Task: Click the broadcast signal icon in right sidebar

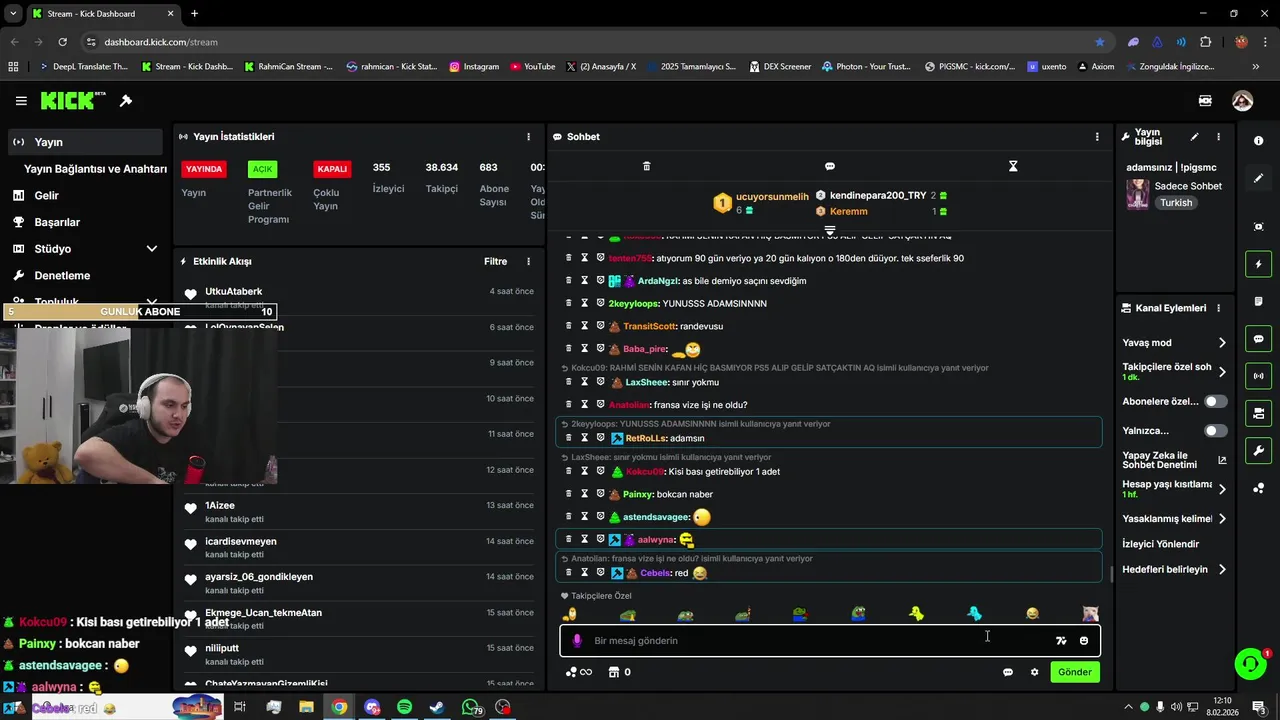Action: click(x=1259, y=376)
